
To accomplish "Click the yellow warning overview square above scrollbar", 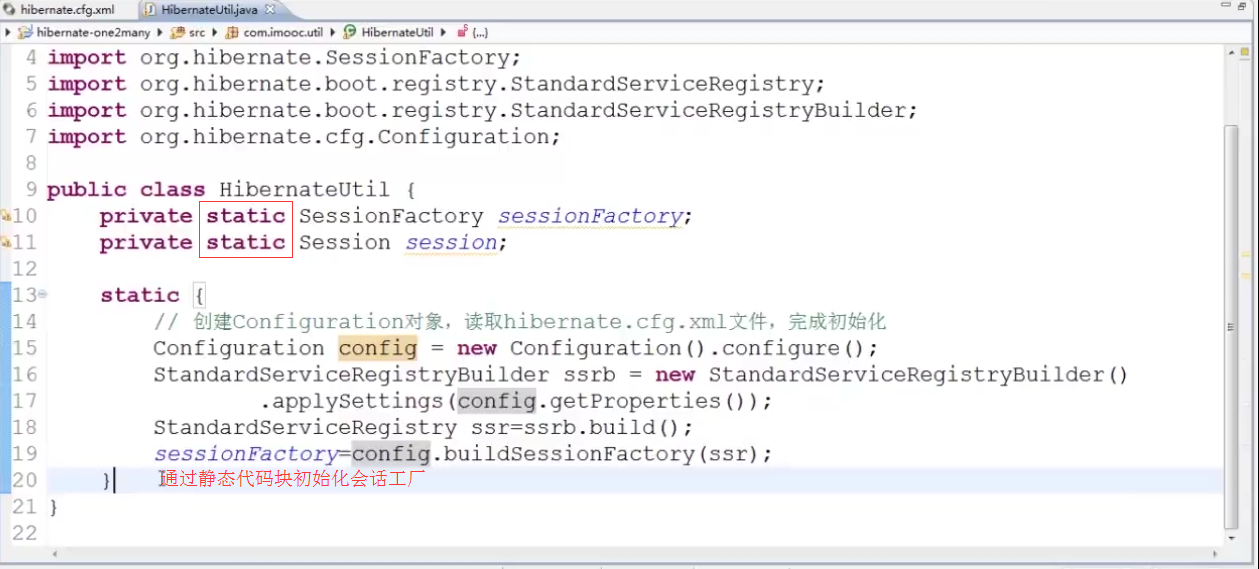I will click(x=1243, y=52).
